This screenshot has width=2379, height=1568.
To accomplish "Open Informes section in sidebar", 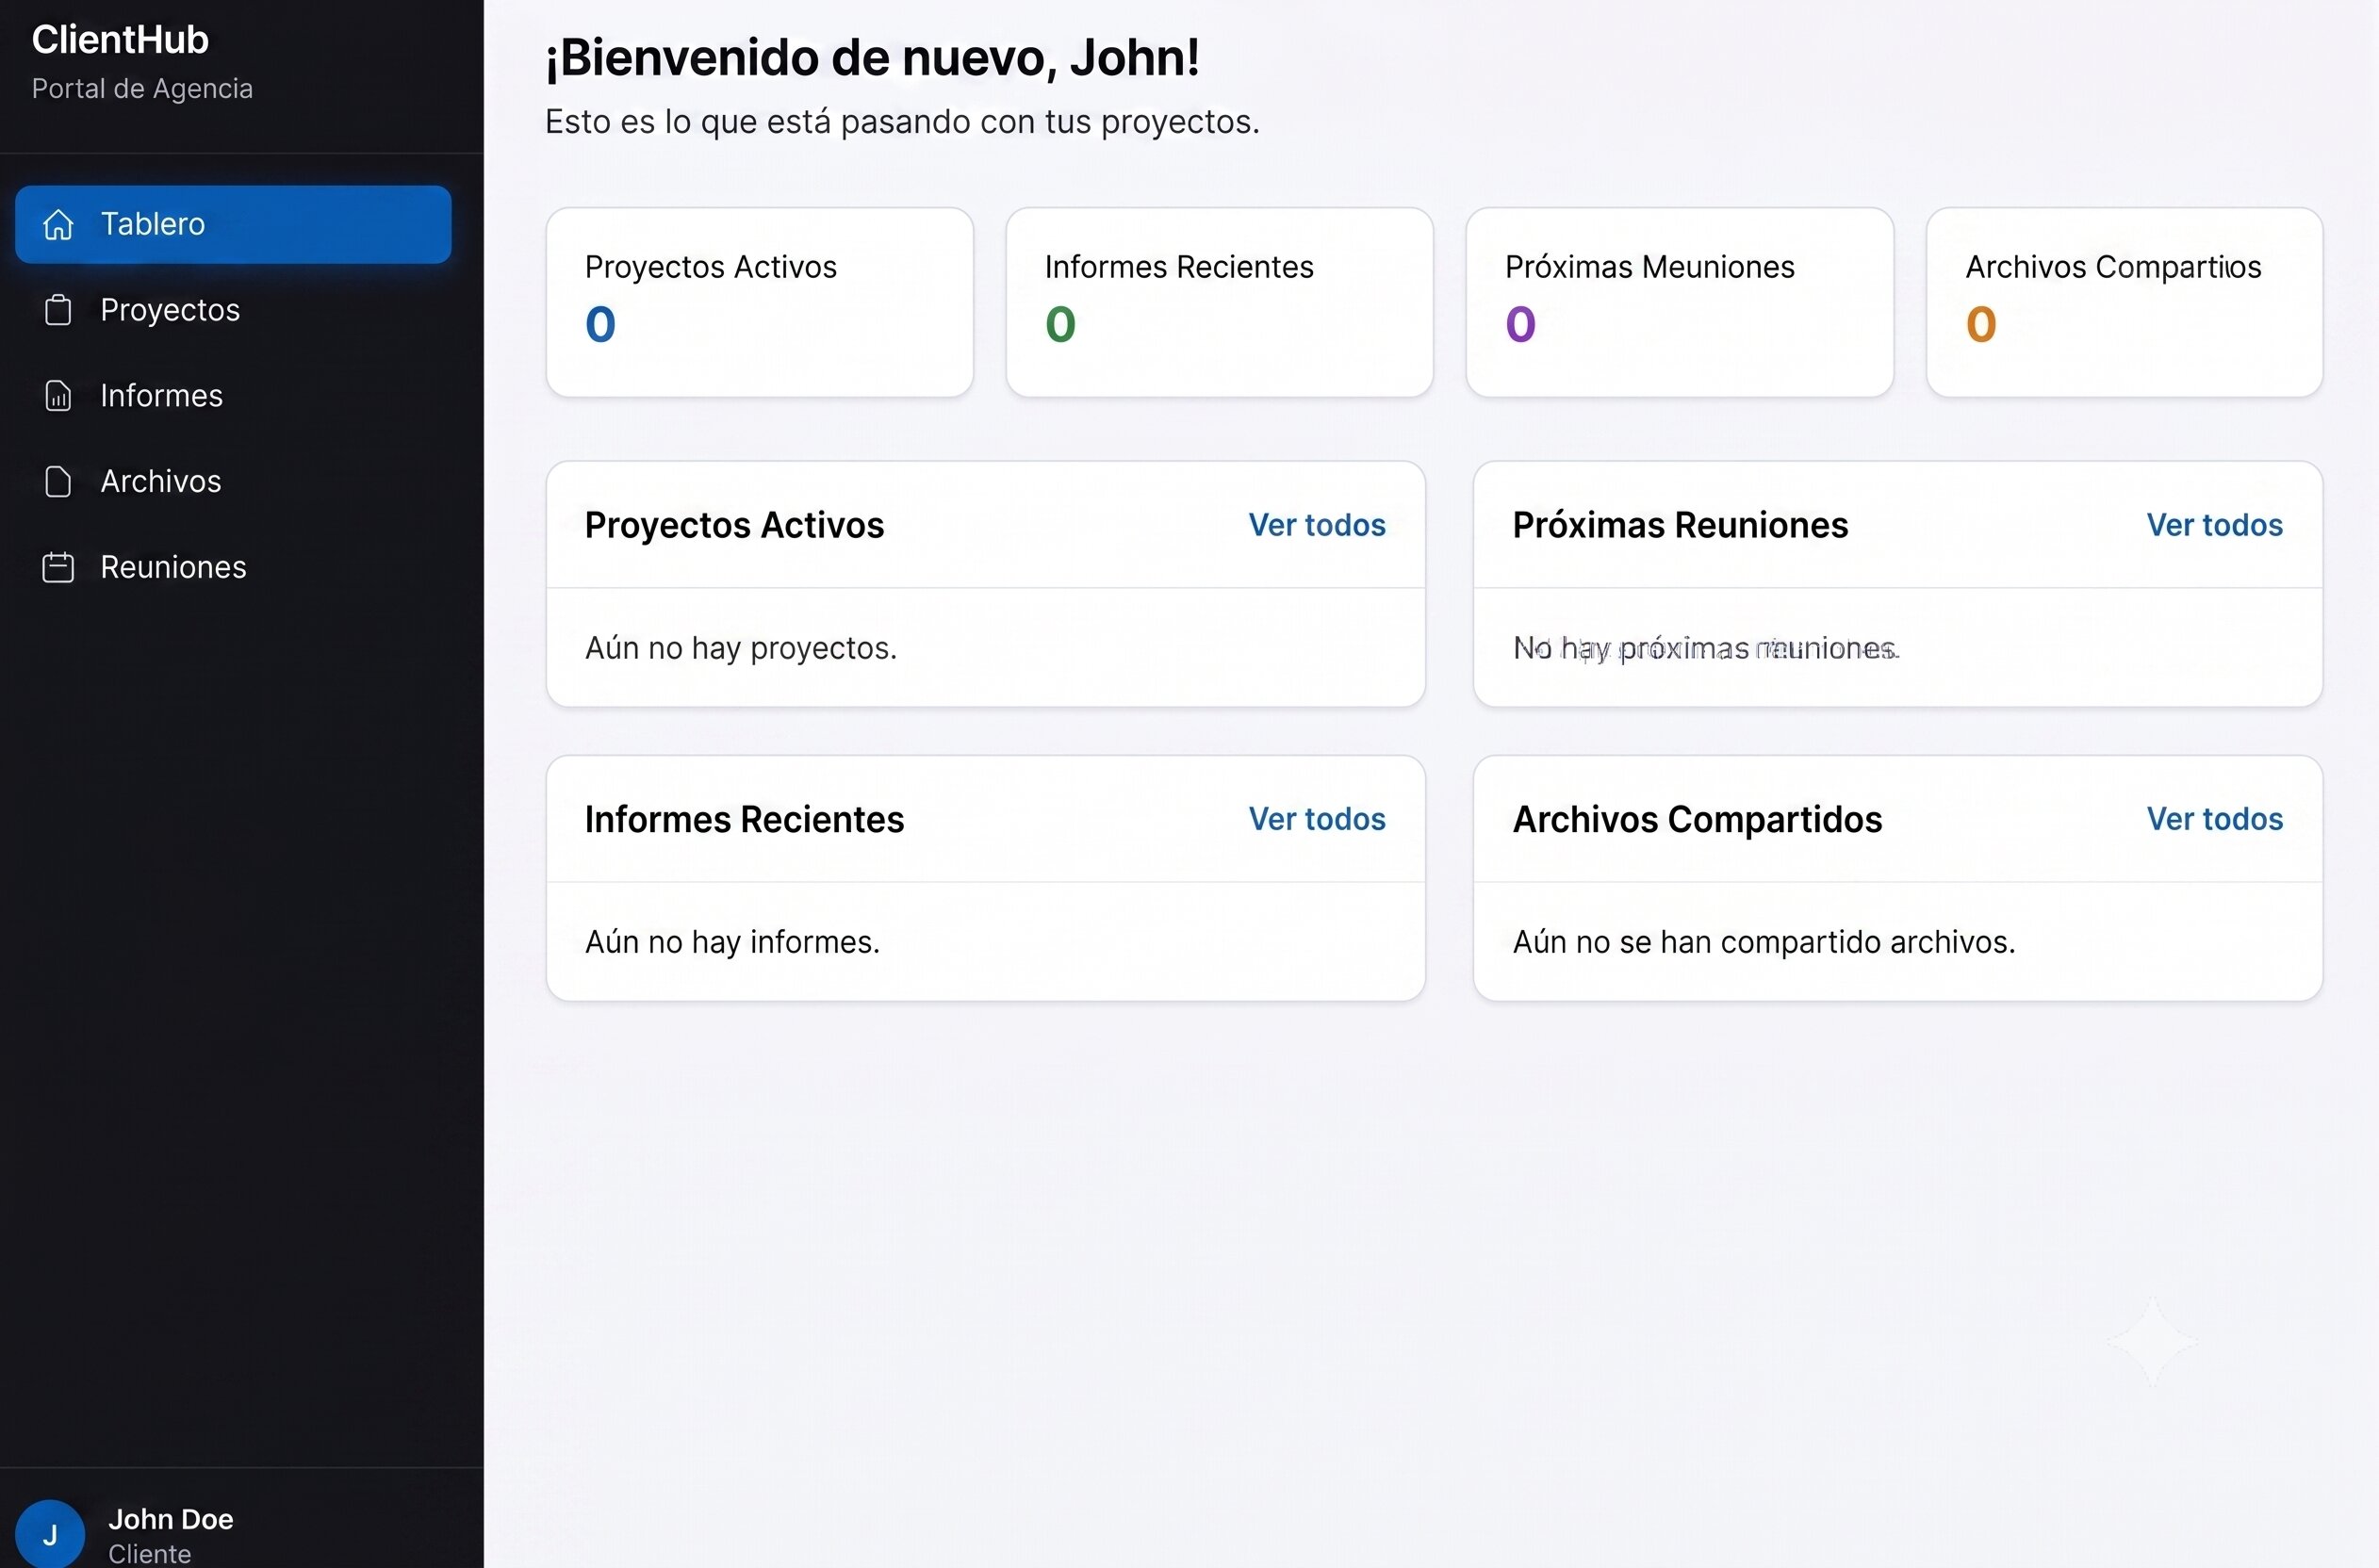I will 233,396.
